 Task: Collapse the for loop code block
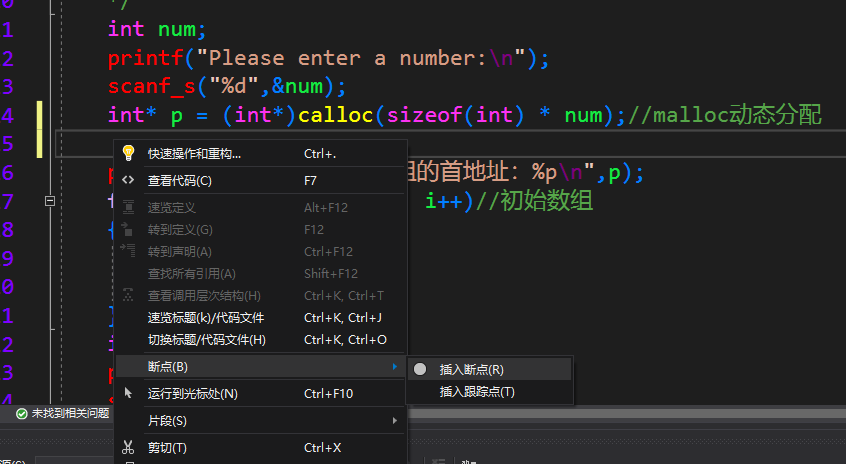(50, 201)
